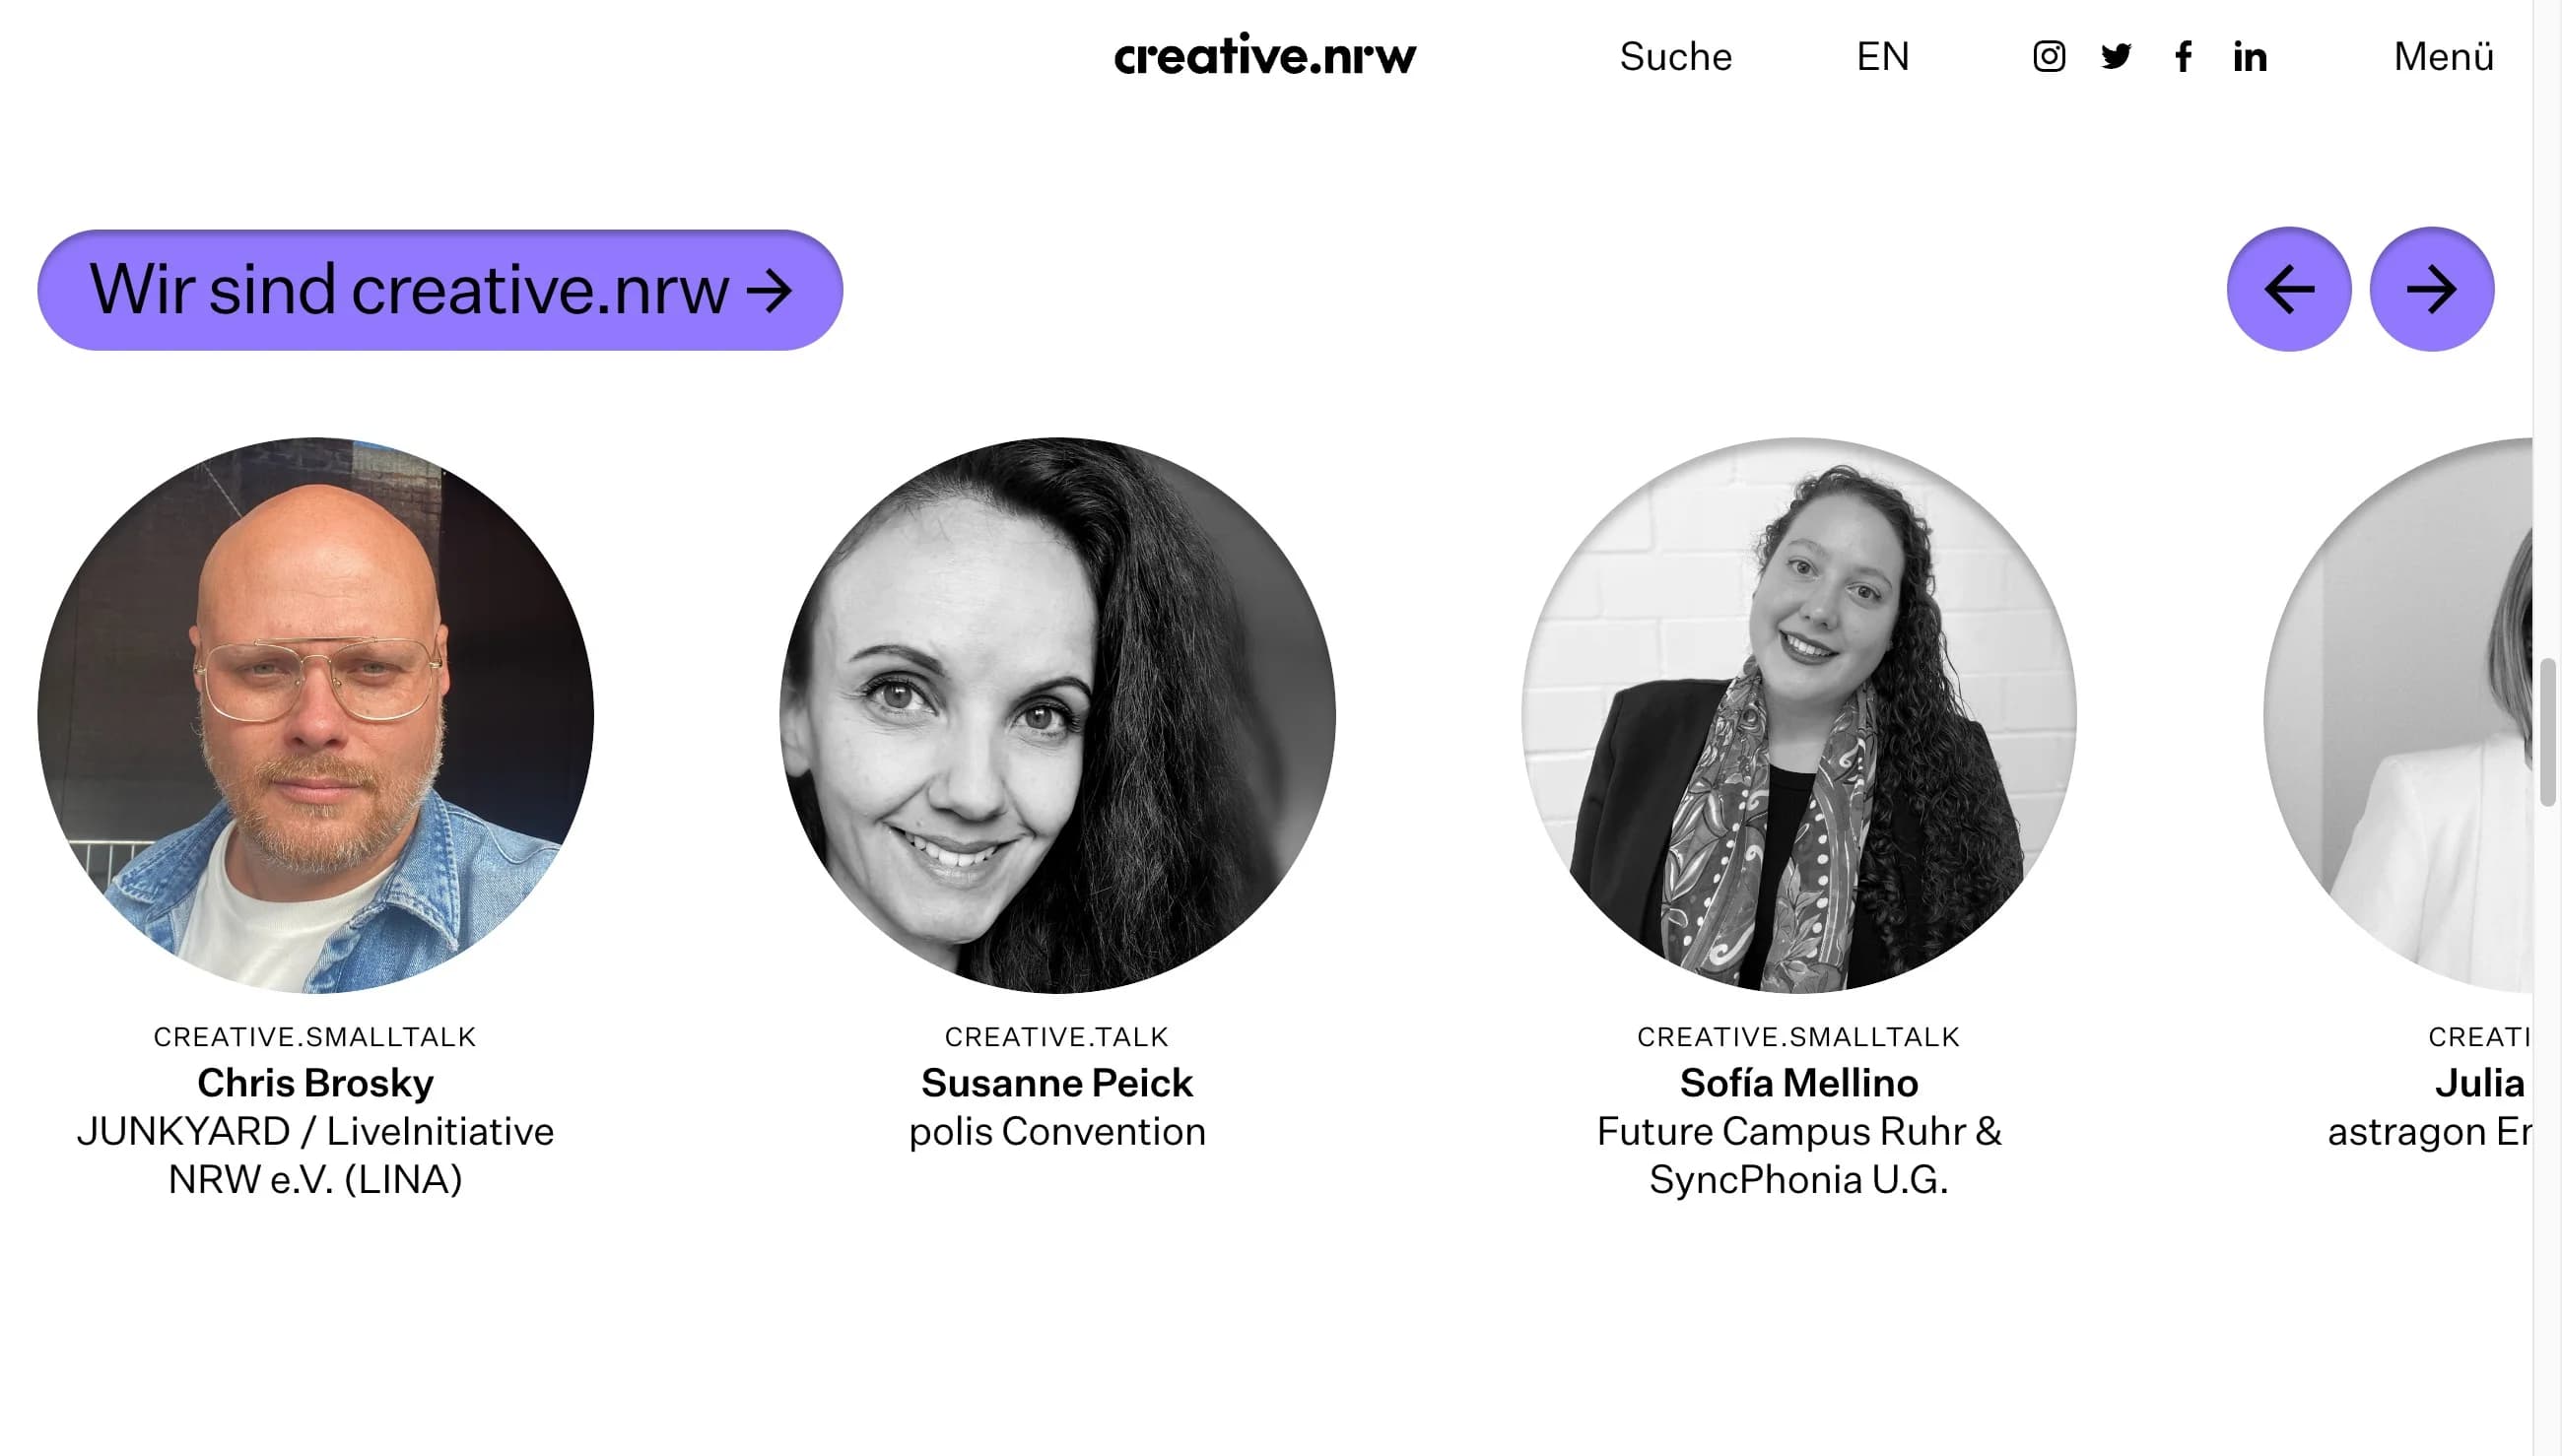Open the Instagram profile icon

pyautogui.click(x=2048, y=56)
